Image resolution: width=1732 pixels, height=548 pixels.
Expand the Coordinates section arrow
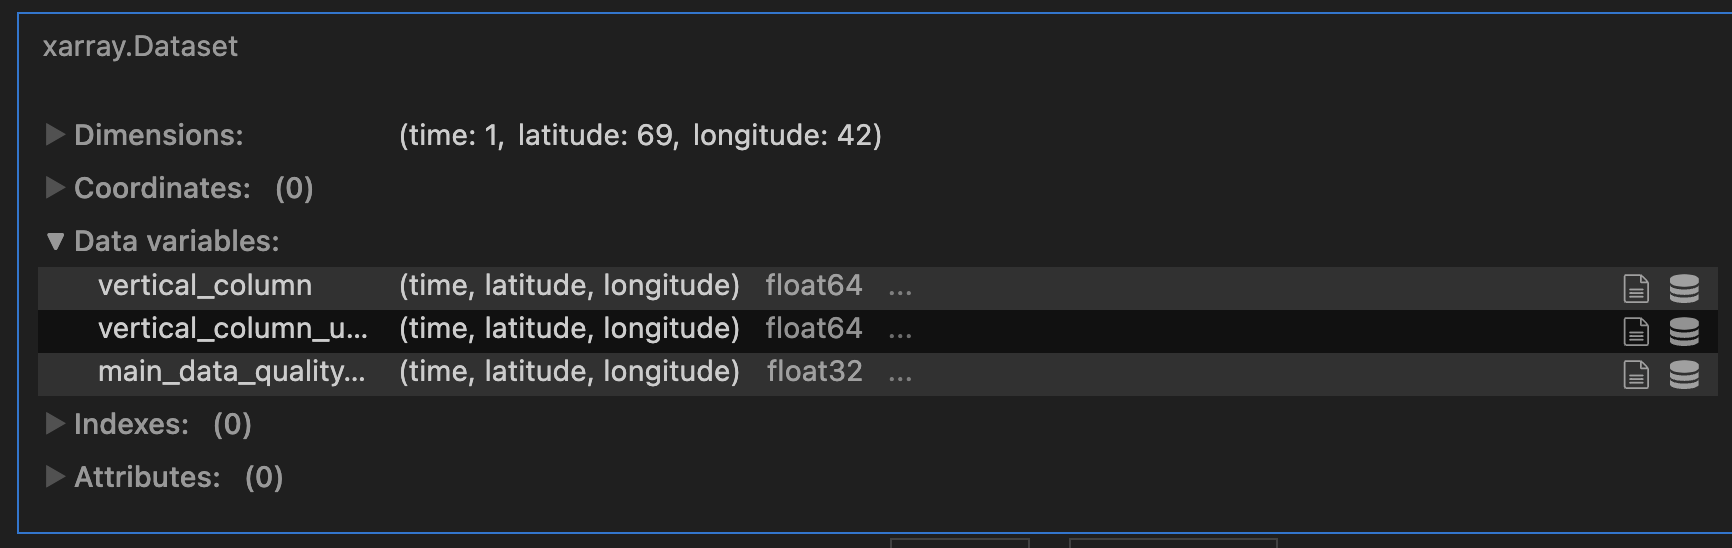[x=55, y=188]
